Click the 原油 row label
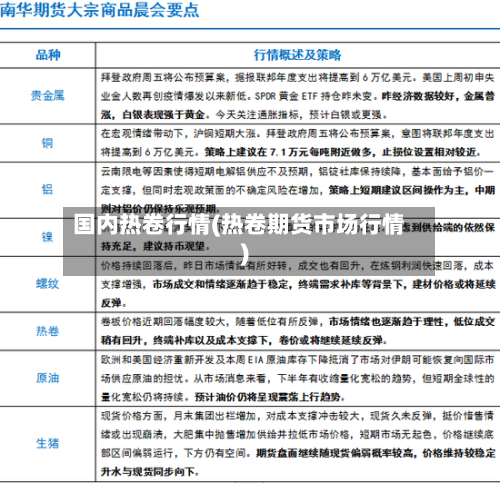500x483 pixels. [48, 378]
